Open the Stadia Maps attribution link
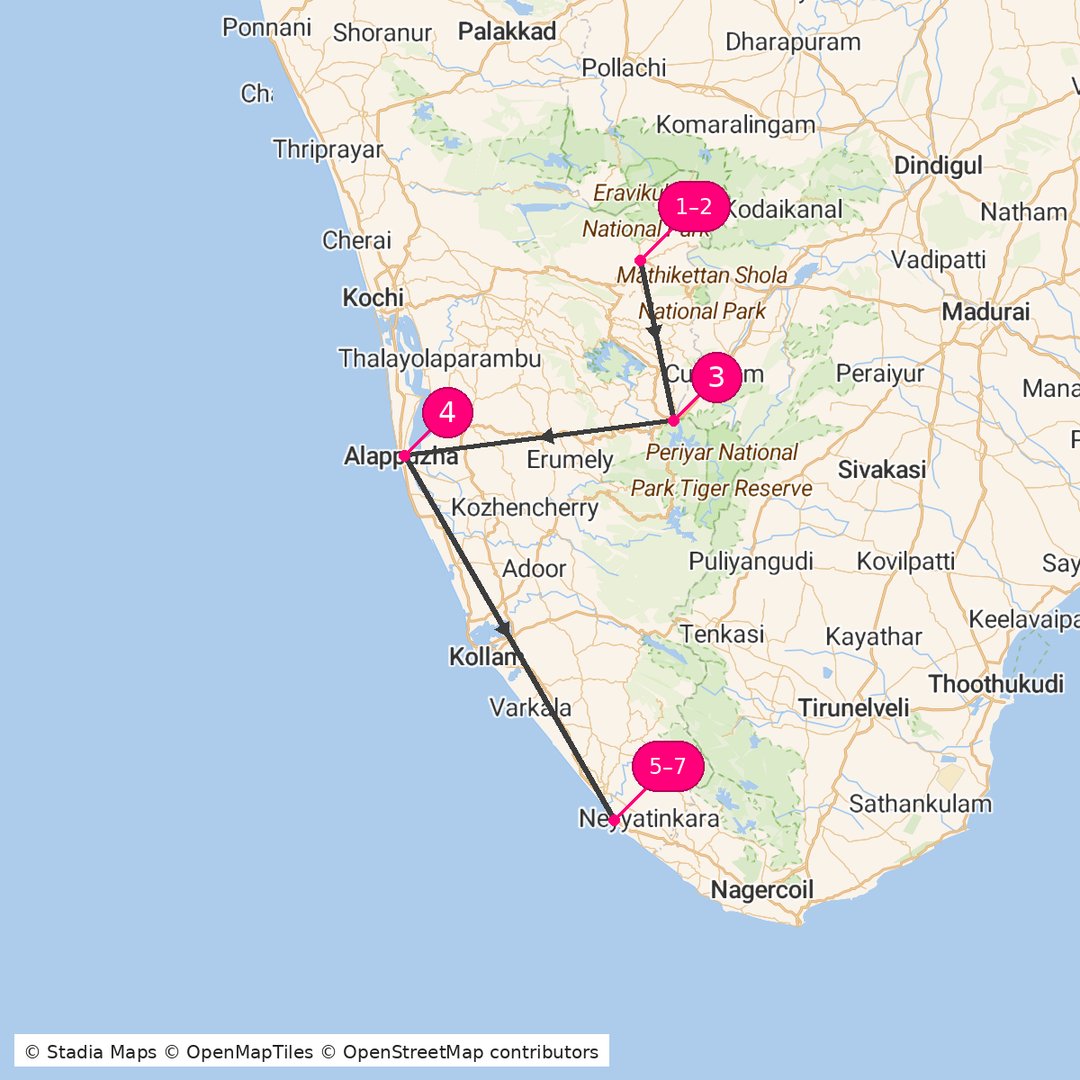 [x=91, y=1052]
